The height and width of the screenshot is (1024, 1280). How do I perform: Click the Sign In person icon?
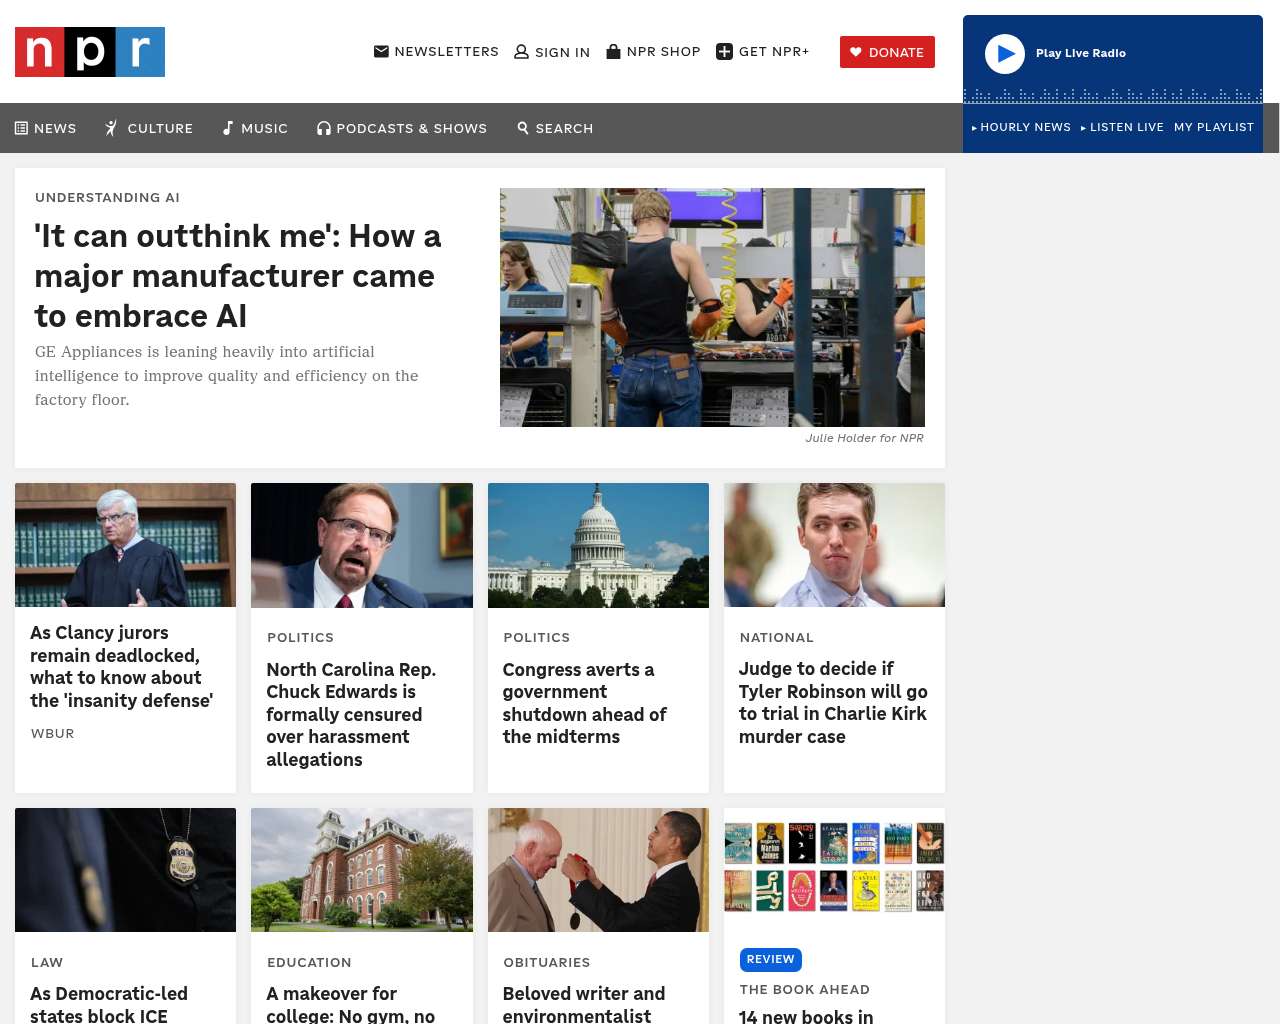(x=521, y=52)
